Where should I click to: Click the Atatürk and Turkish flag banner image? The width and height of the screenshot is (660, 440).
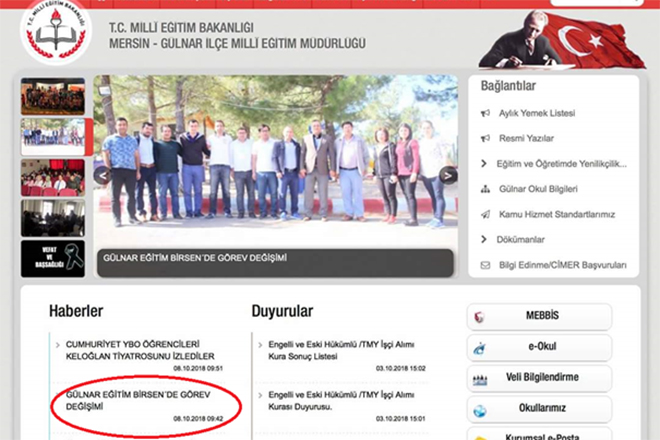click(562, 39)
